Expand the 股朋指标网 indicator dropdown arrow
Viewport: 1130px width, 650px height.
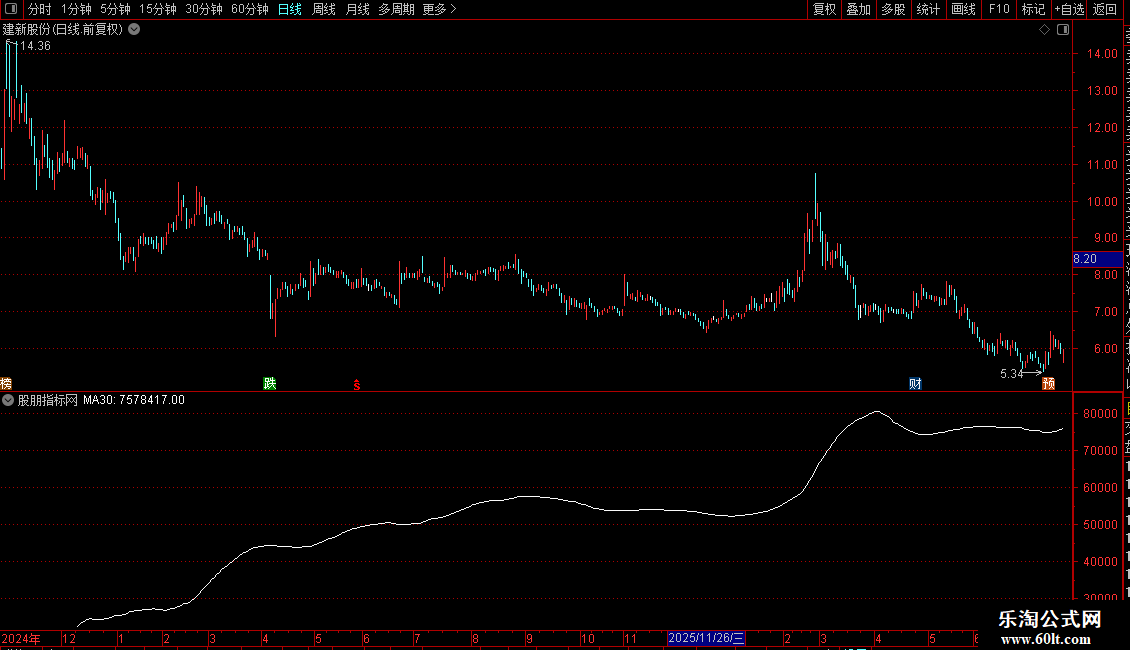point(8,400)
